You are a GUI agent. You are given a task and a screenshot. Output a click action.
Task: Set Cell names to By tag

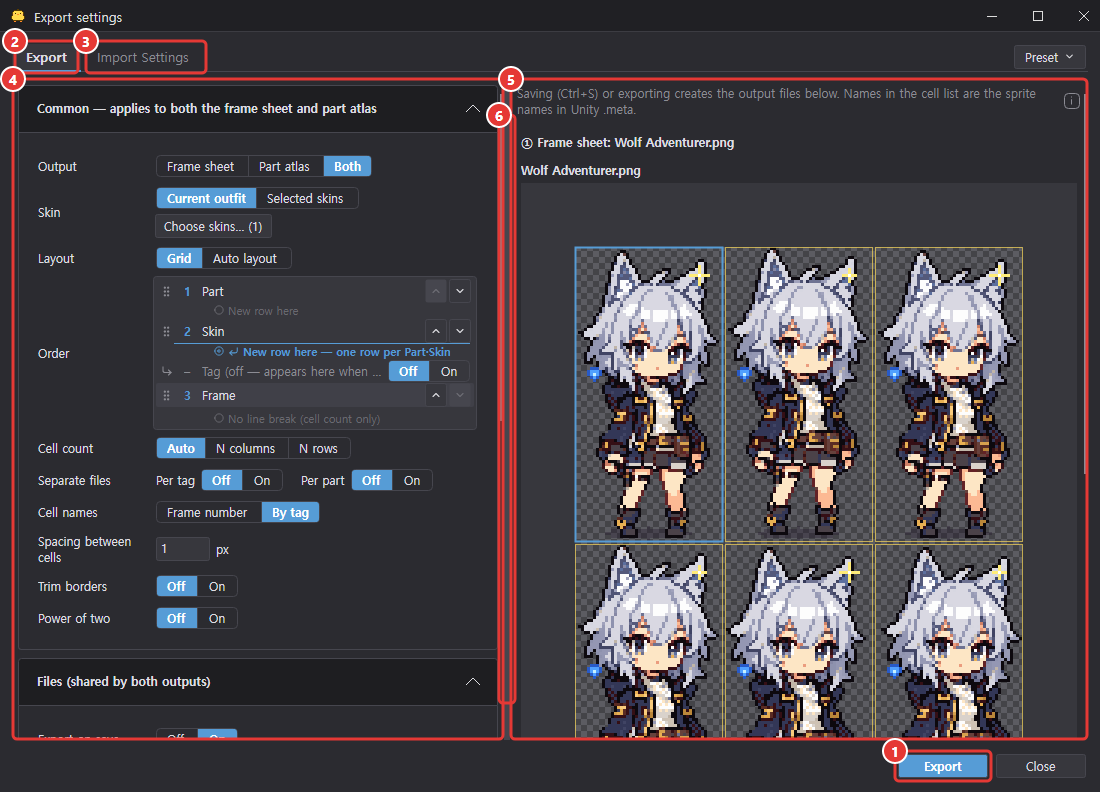pos(290,513)
